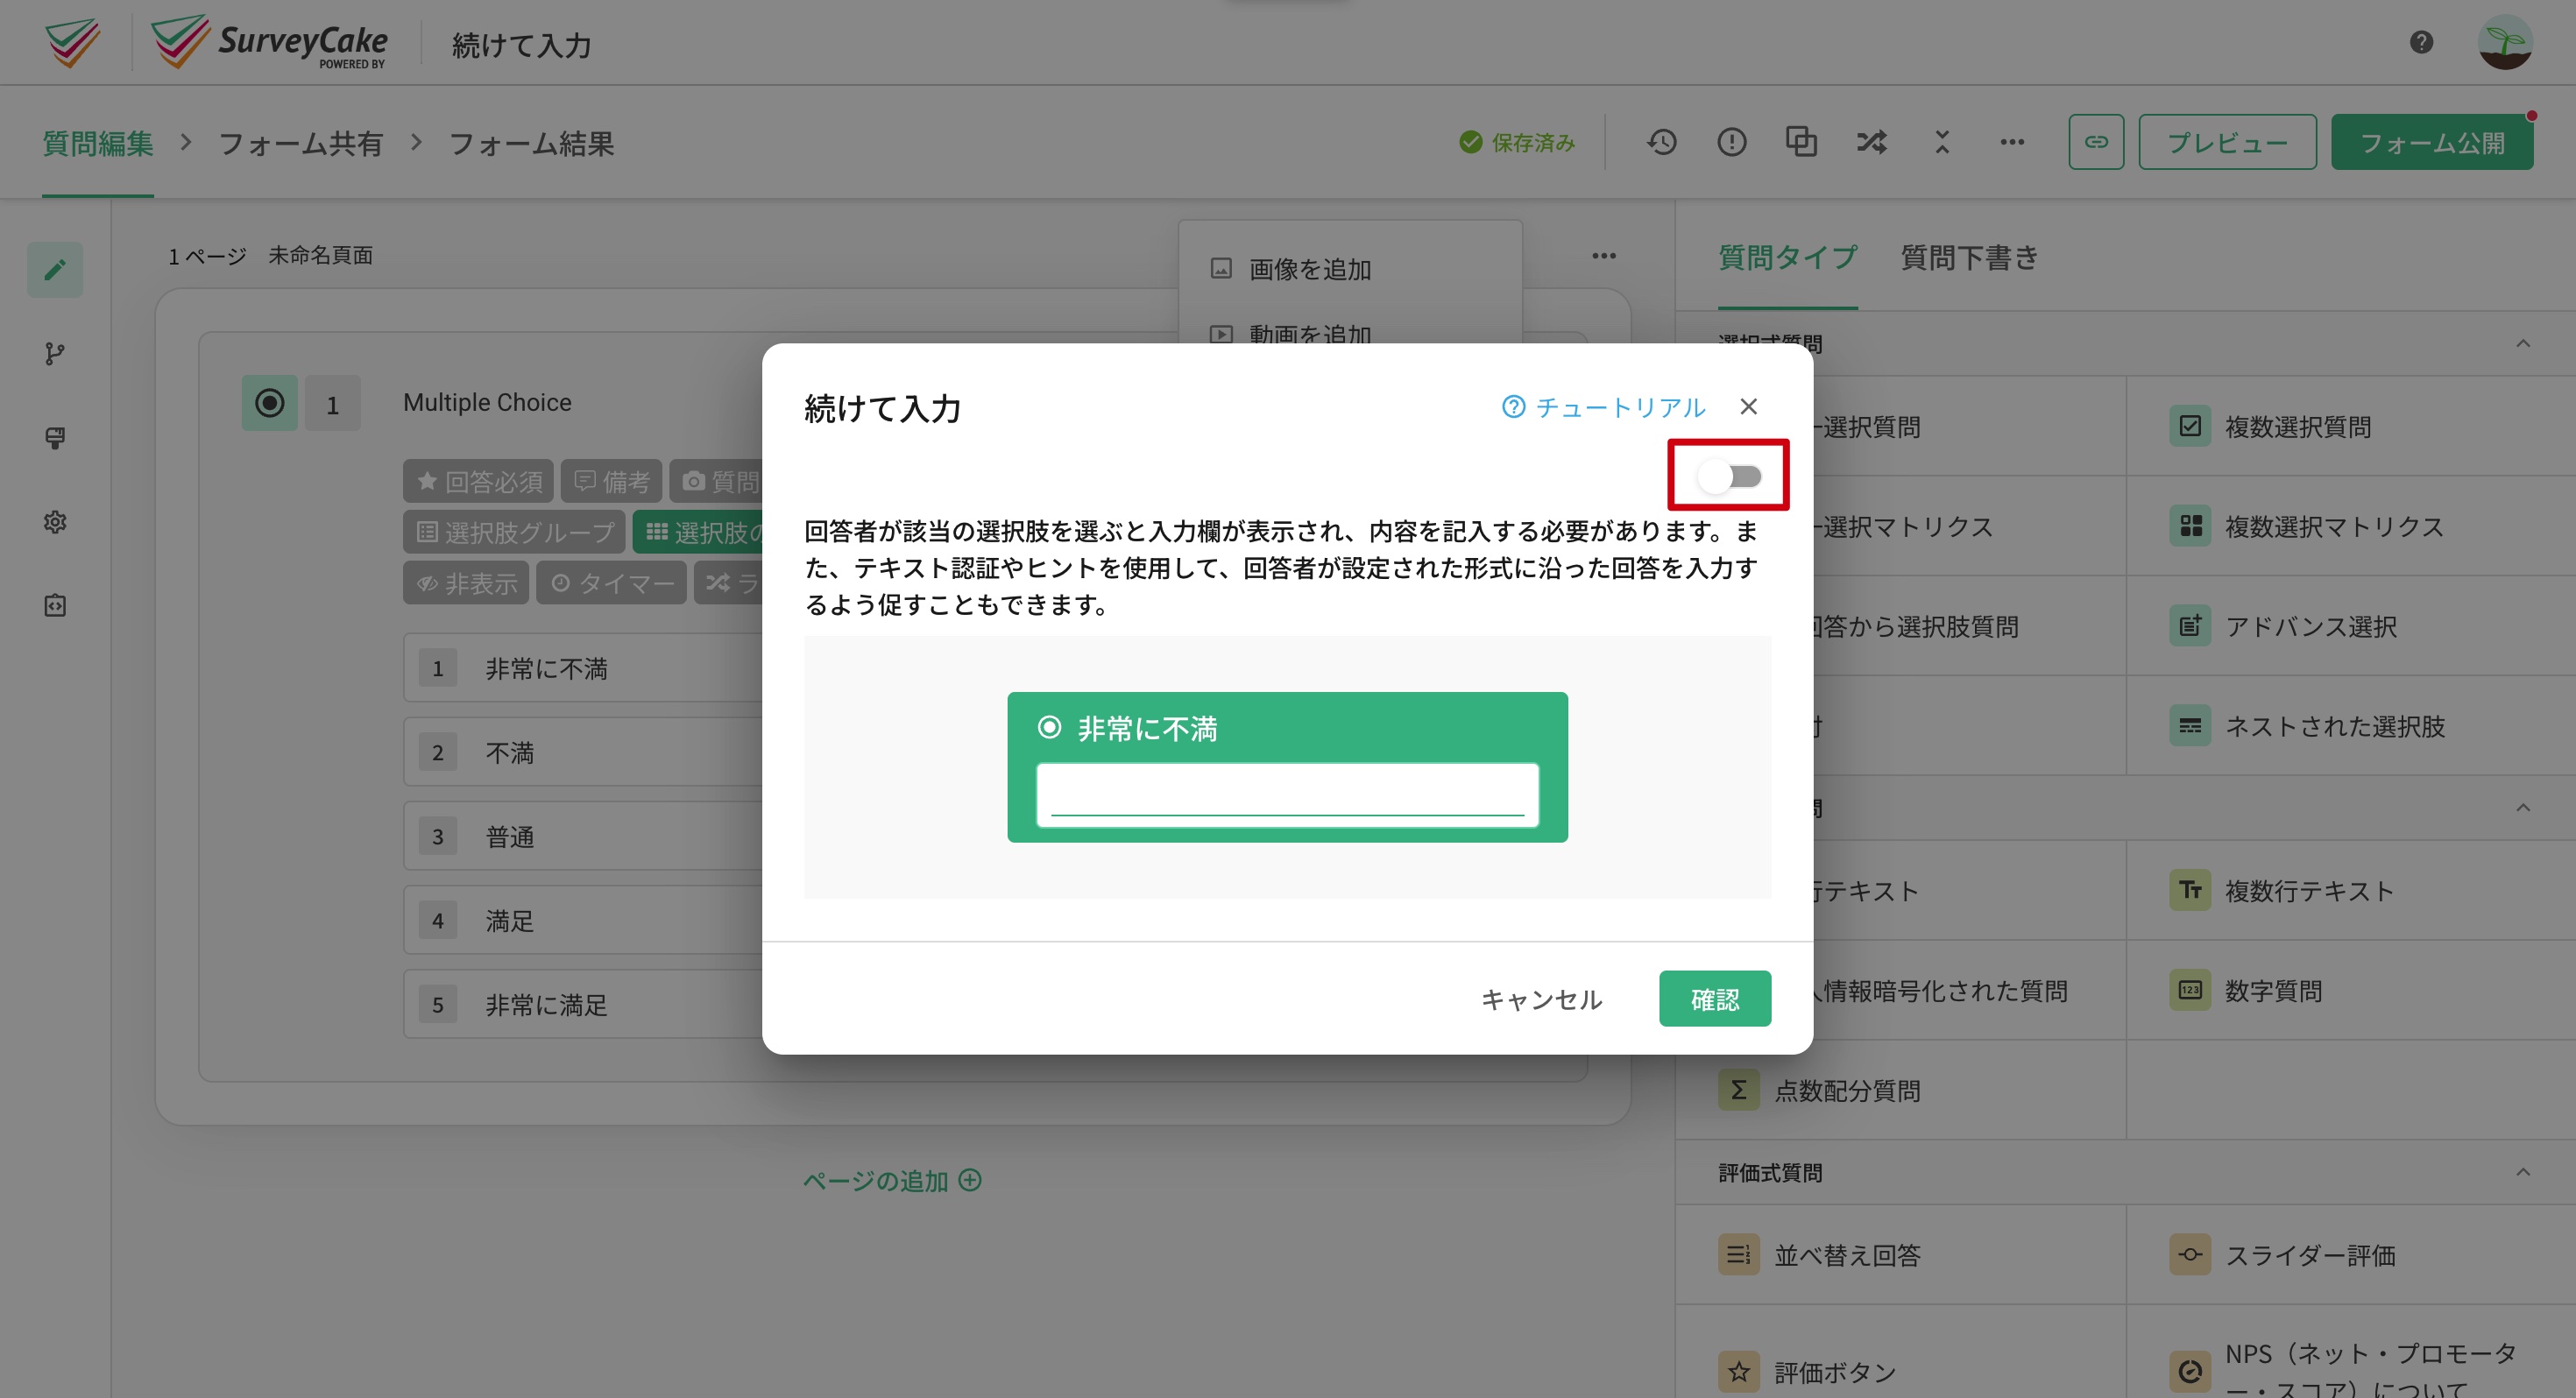Viewport: 2576px width, 1398px height.
Task: Add a スライダー評価 question type
Action: tap(2350, 1254)
